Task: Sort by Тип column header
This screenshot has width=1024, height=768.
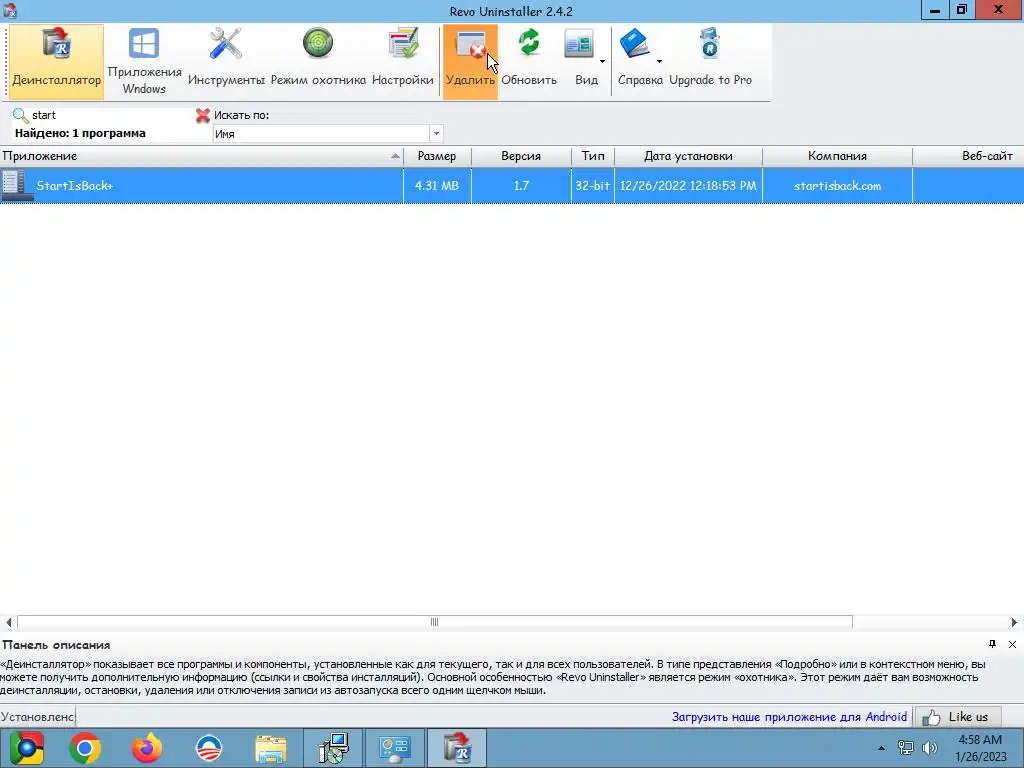Action: [593, 156]
